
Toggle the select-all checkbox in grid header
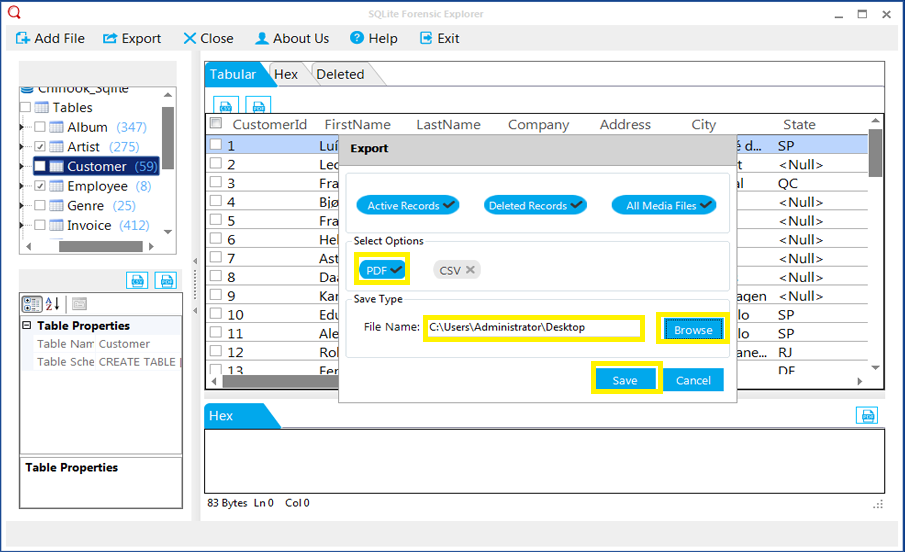point(216,123)
